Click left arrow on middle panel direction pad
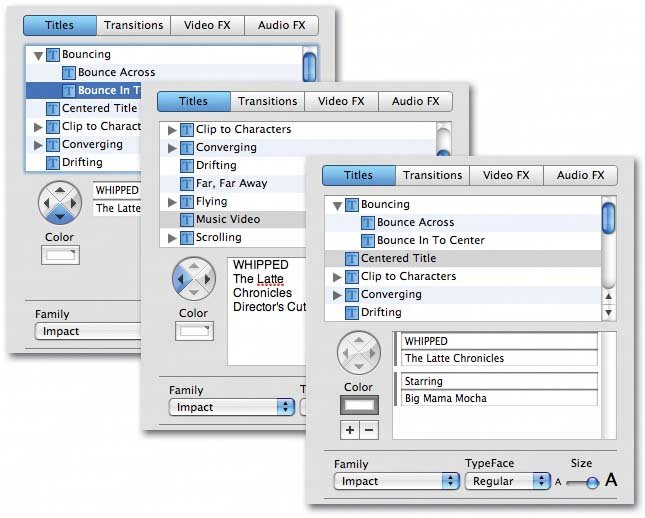645x518 pixels. pyautogui.click(x=180, y=279)
